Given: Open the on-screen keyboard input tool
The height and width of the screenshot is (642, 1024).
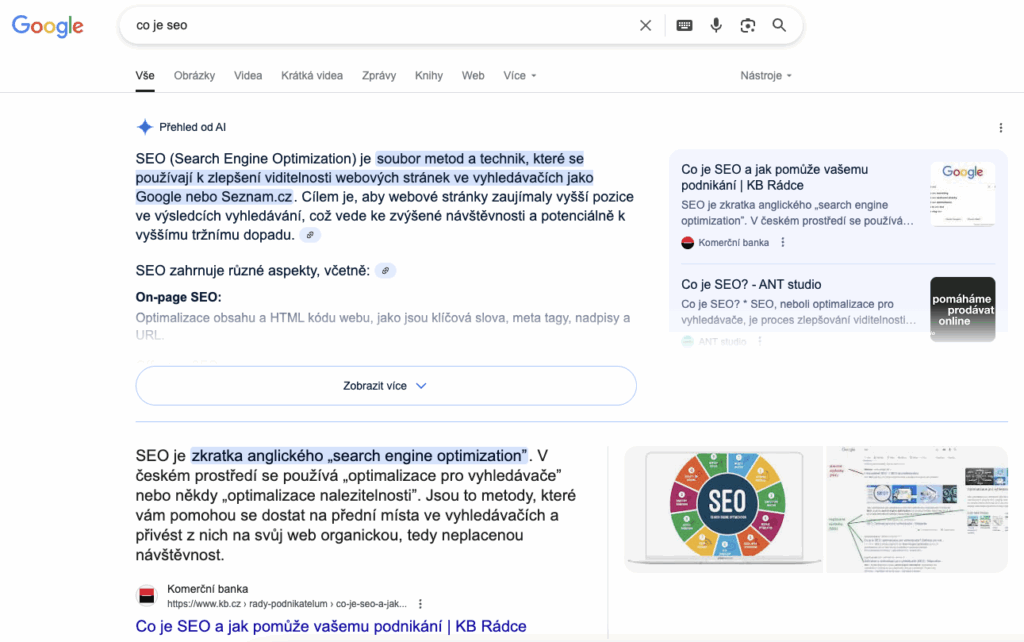Looking at the screenshot, I should (x=684, y=25).
